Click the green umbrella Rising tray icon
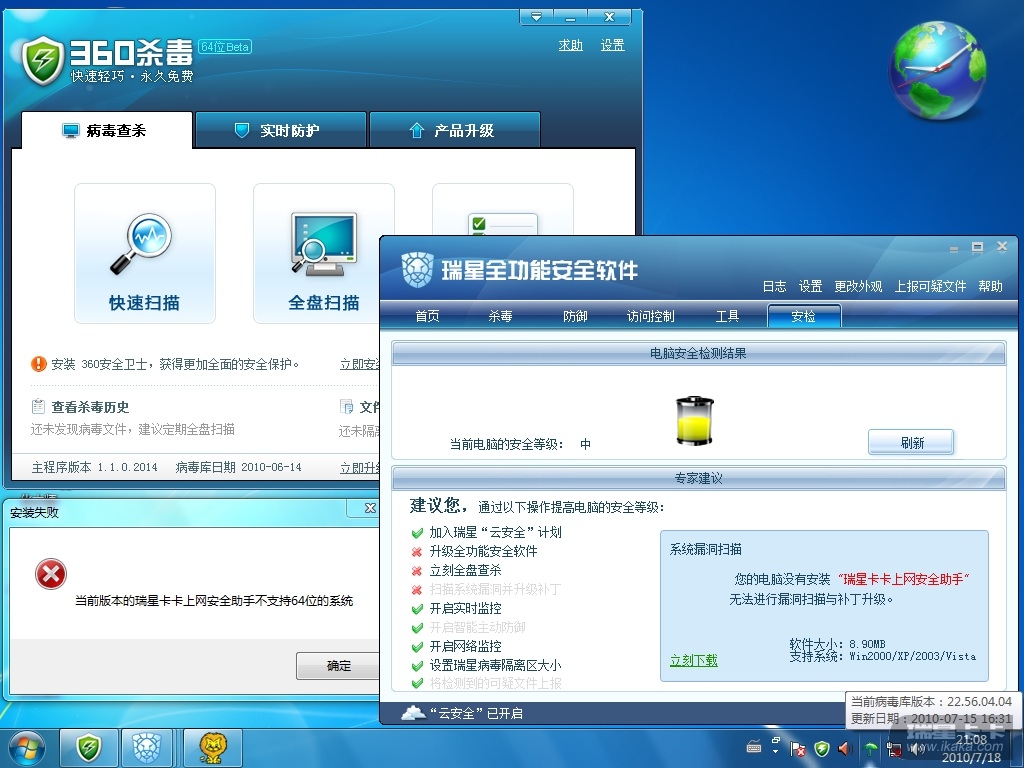This screenshot has width=1024, height=768. [870, 748]
